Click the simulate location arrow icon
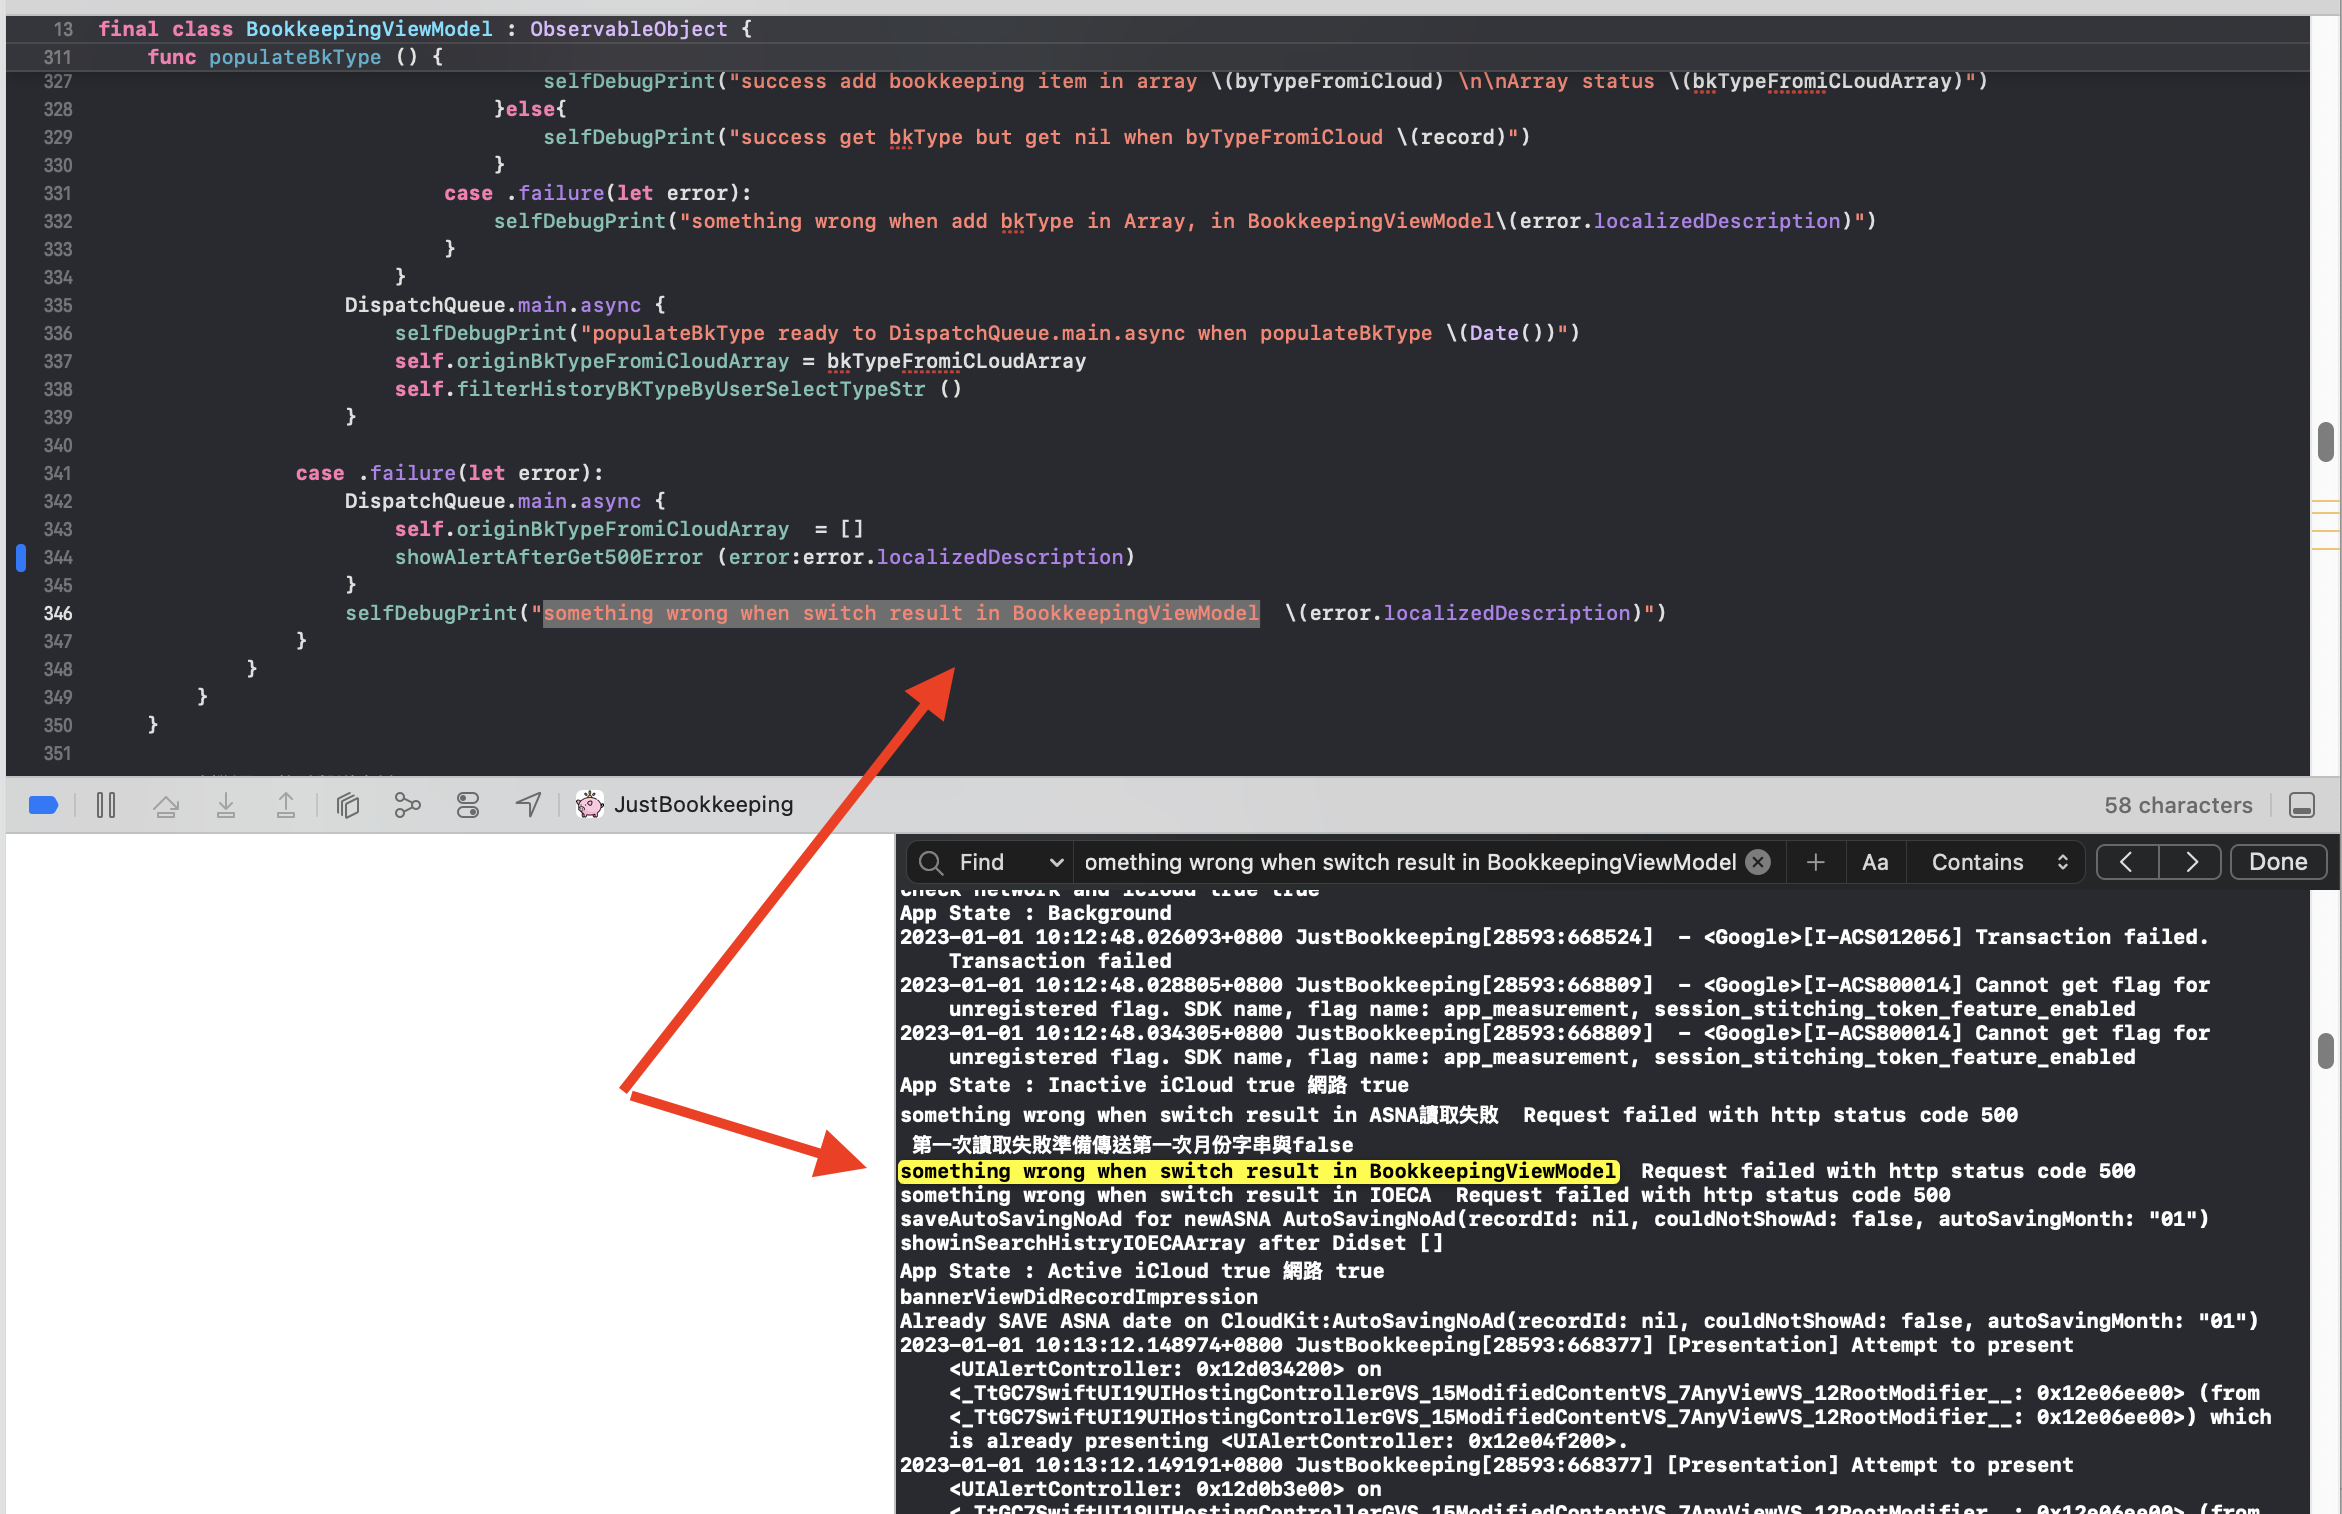 click(528, 805)
